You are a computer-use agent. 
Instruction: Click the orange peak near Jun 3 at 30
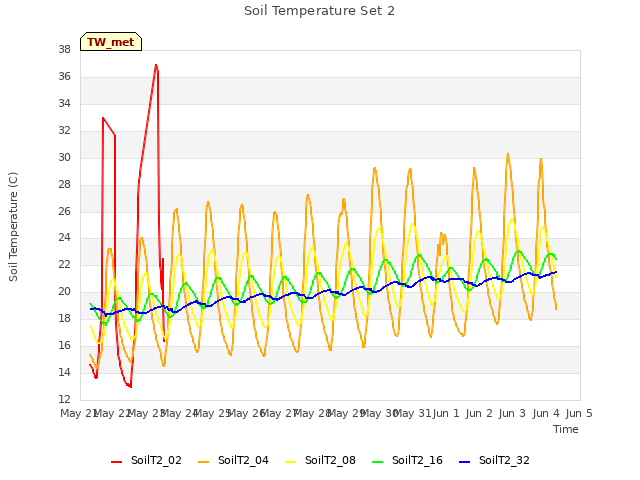click(x=508, y=154)
